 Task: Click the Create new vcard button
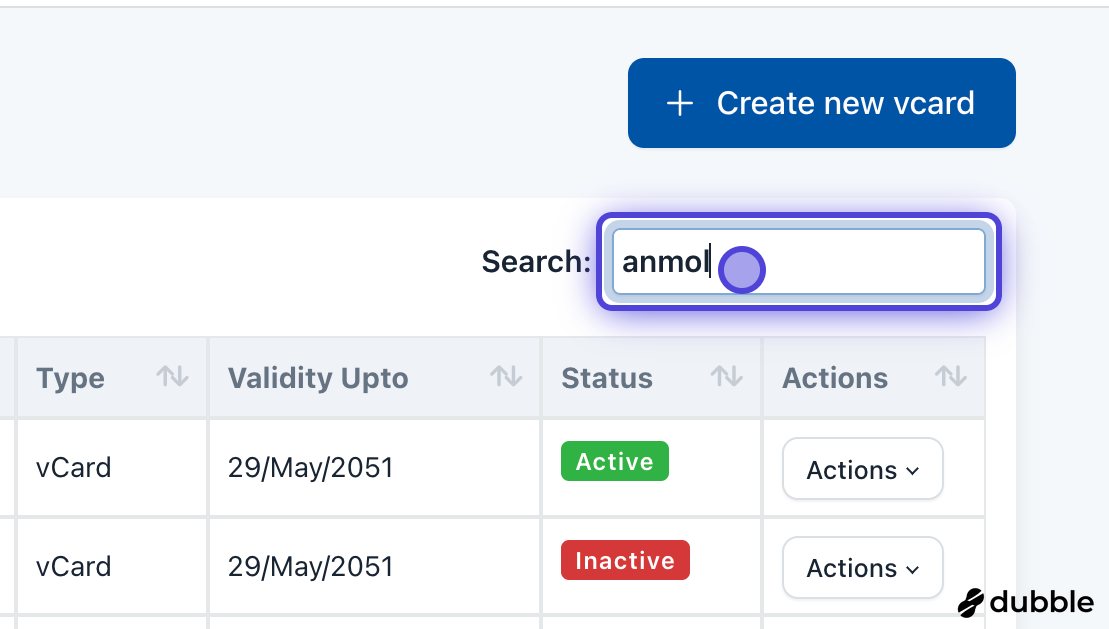(x=822, y=103)
